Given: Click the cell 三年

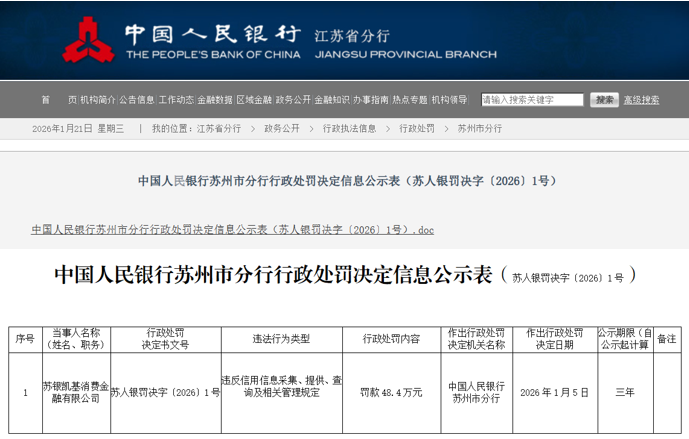Looking at the screenshot, I should 625,392.
